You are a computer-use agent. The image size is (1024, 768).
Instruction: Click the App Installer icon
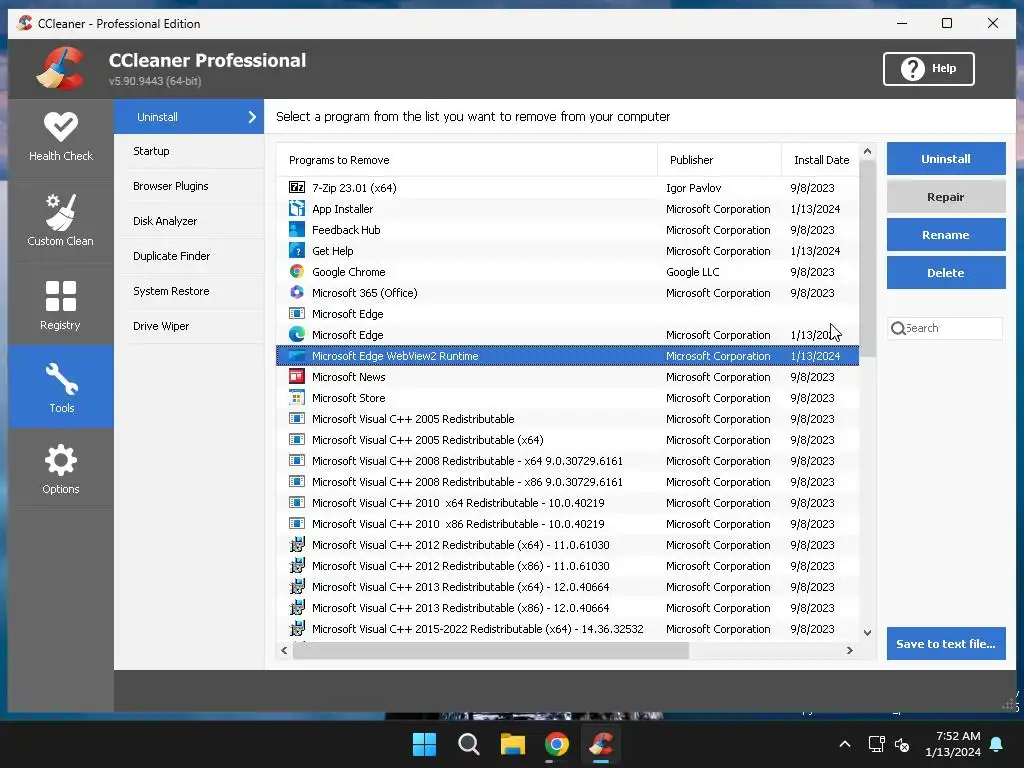click(x=296, y=208)
